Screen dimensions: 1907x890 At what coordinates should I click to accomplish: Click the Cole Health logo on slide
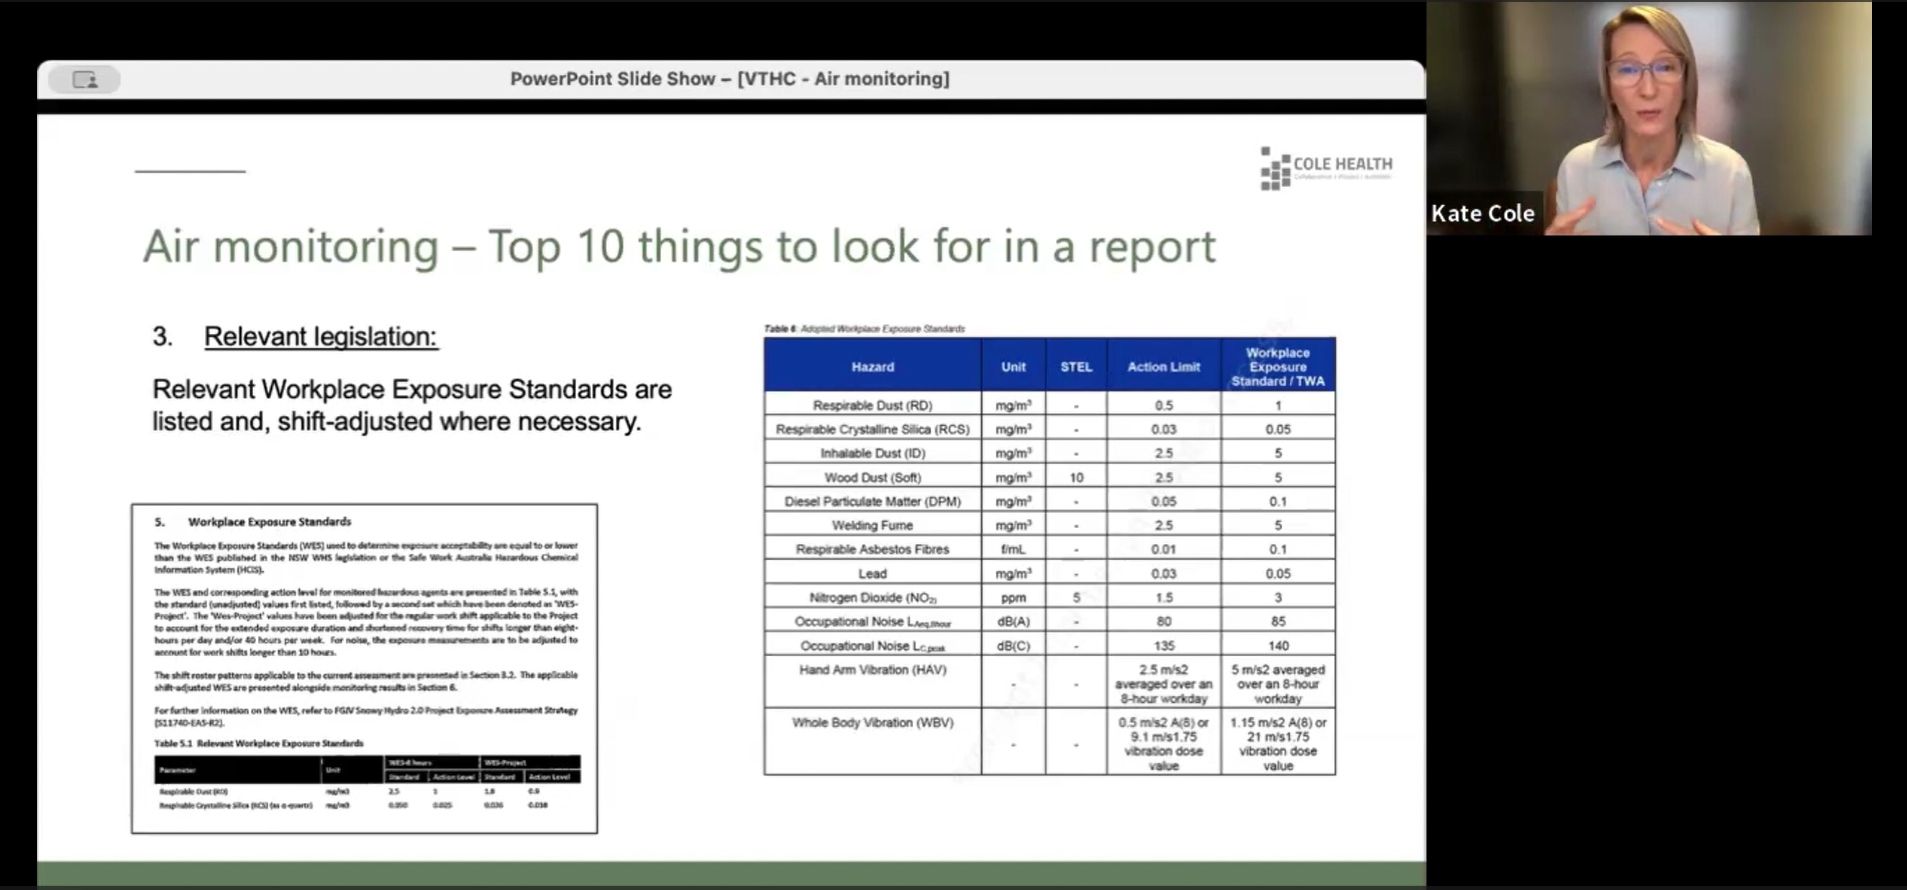(1326, 168)
